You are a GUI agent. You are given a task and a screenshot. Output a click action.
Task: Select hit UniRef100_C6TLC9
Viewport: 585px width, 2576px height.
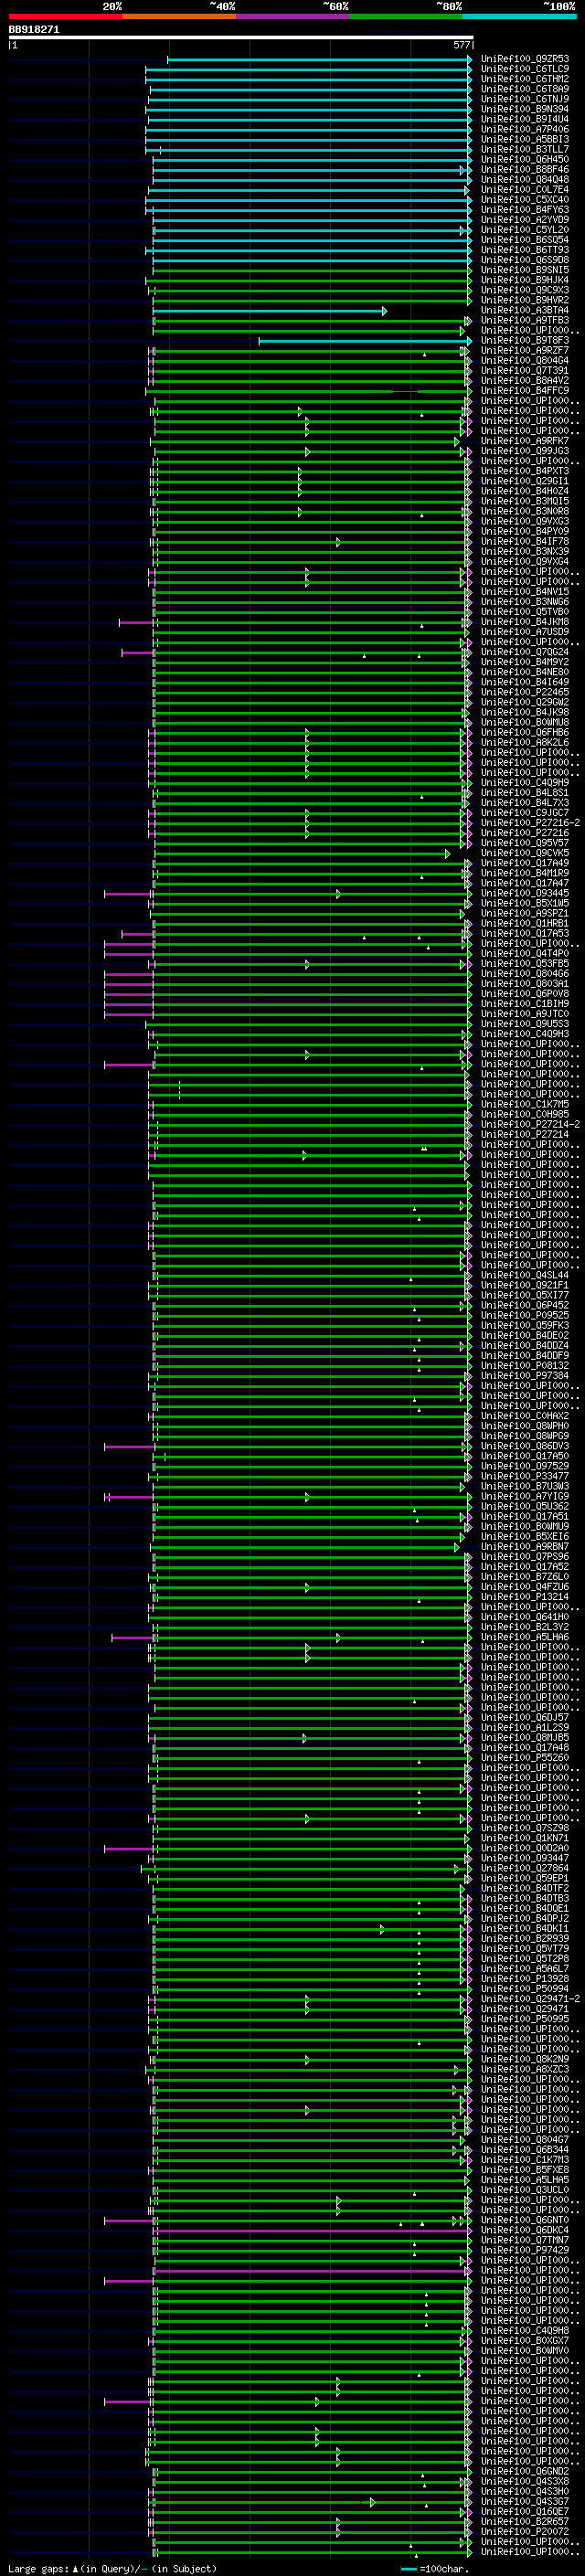click(x=525, y=69)
